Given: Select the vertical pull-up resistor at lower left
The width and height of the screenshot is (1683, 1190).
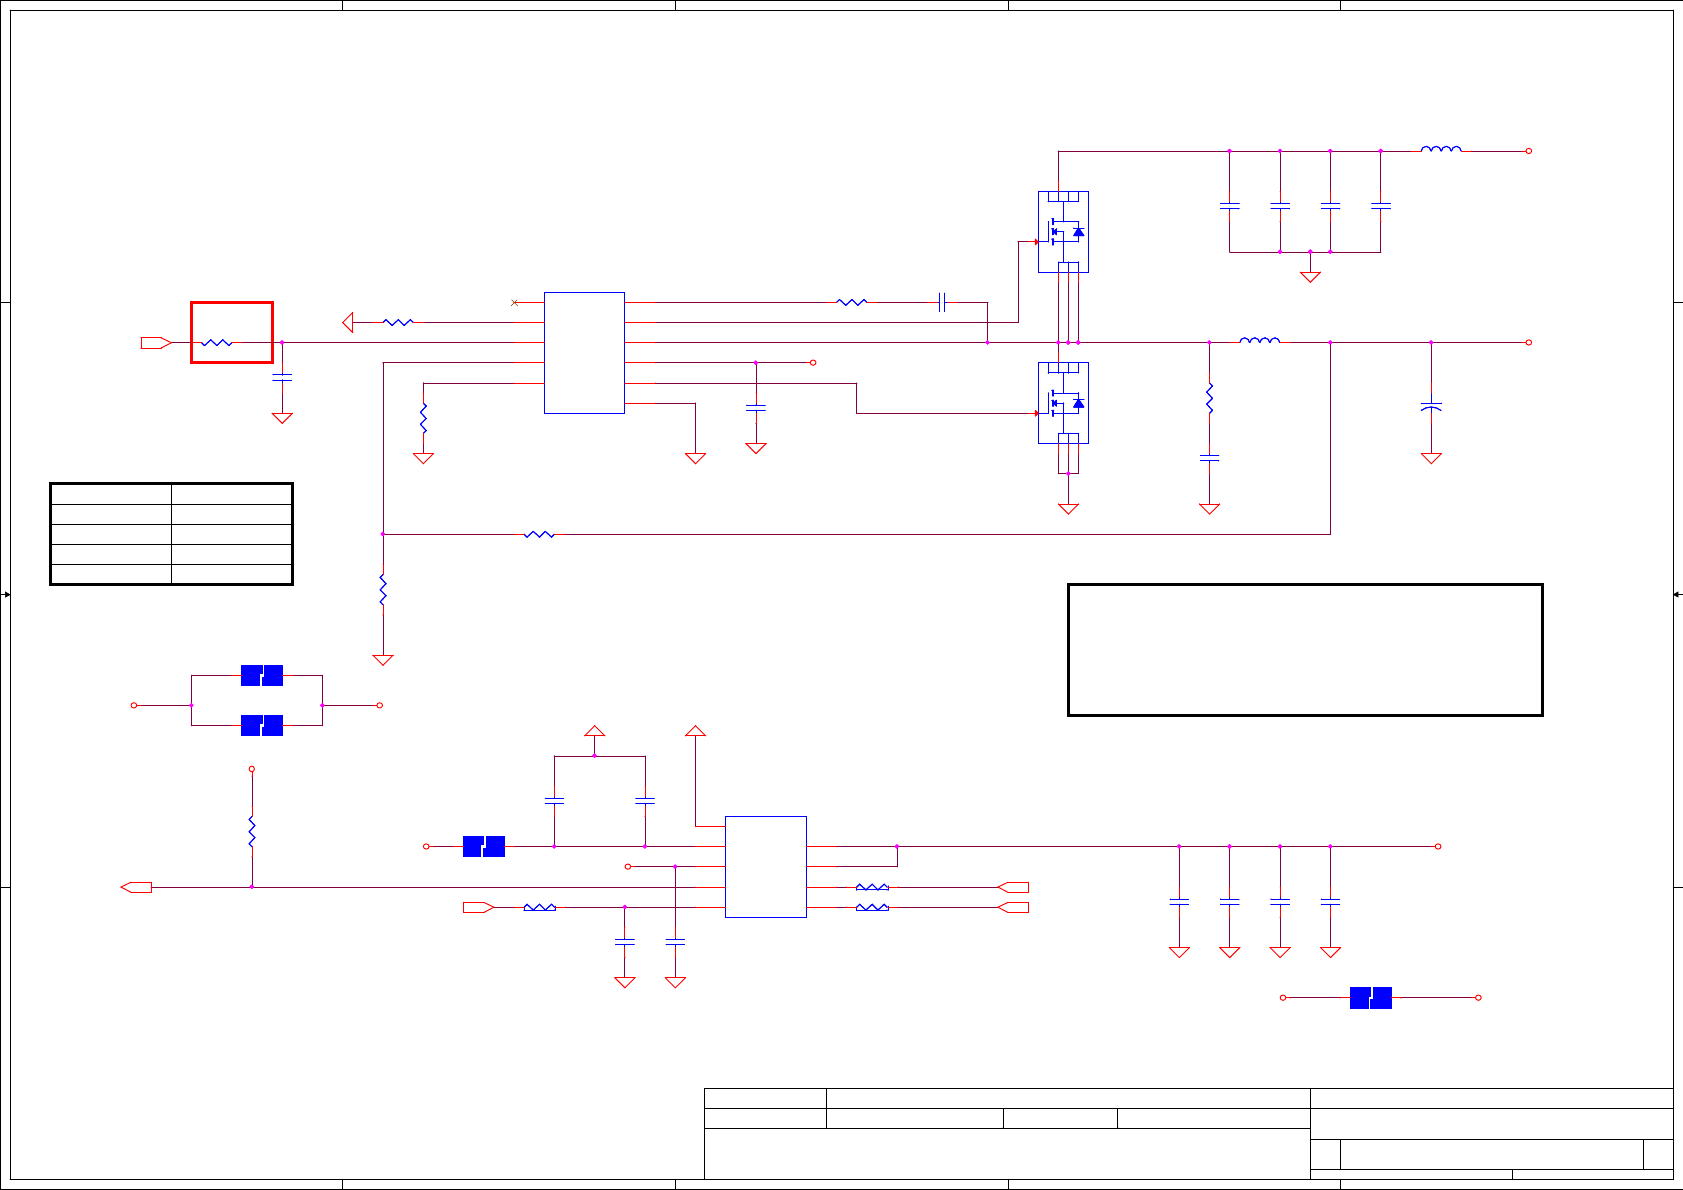Looking at the screenshot, I should coord(252,832).
